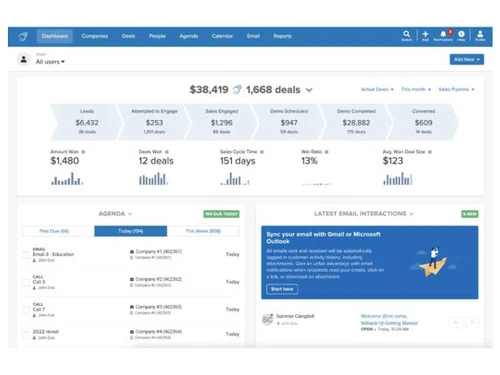Open the Deals menu item
The image size is (500, 375).
click(128, 36)
